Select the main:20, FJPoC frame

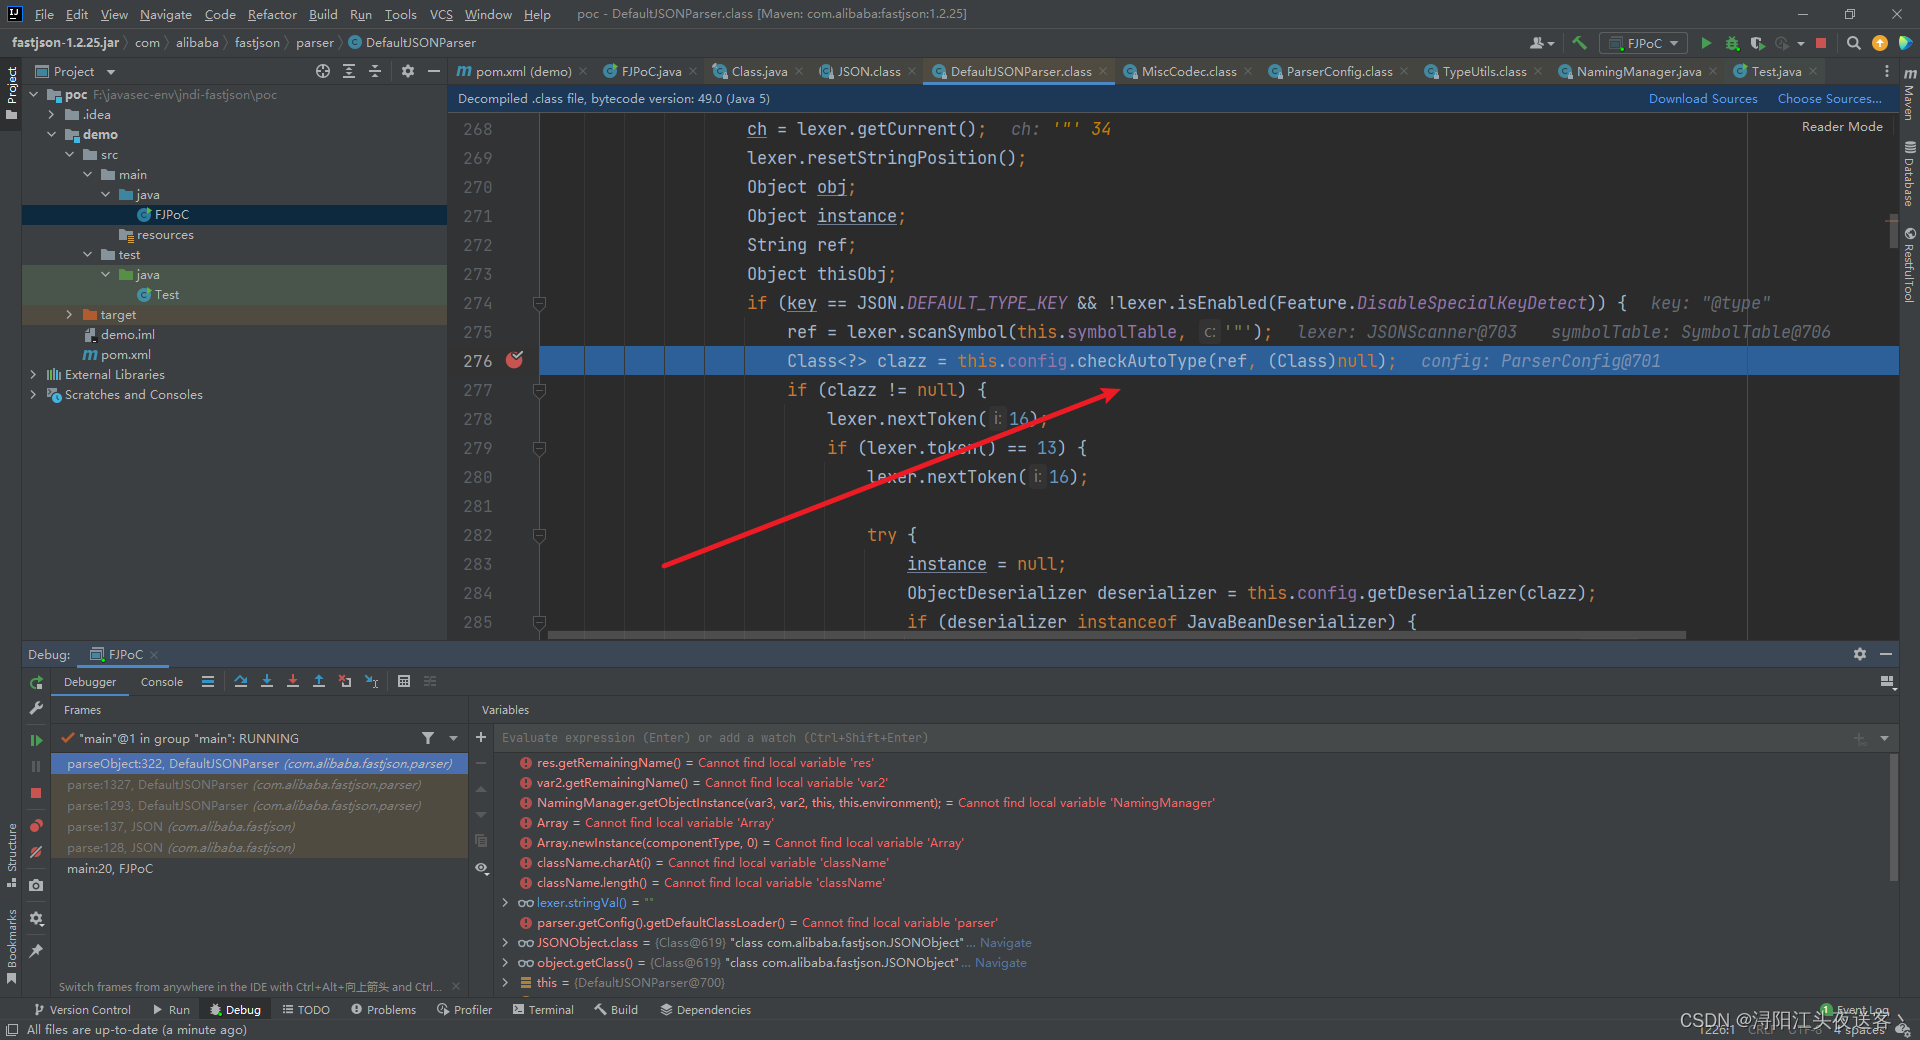pyautogui.click(x=259, y=868)
